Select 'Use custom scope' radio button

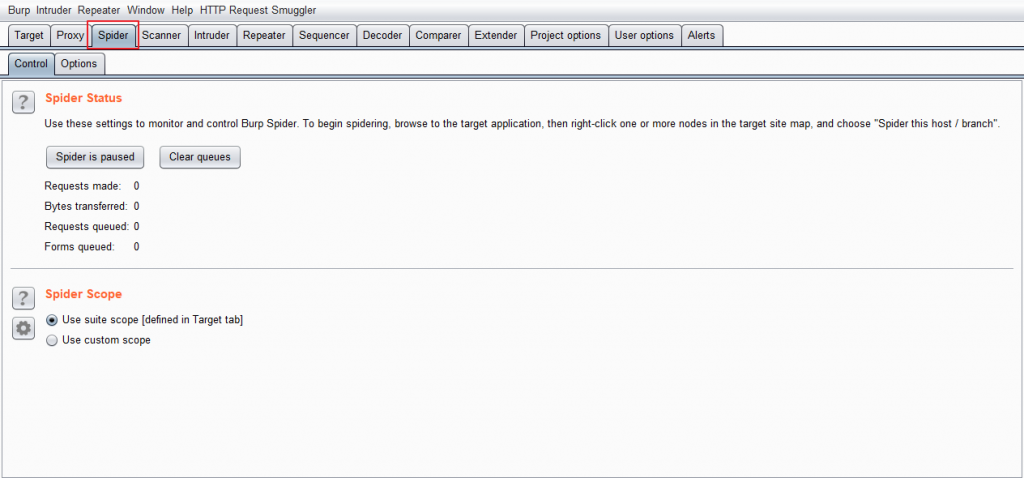52,340
